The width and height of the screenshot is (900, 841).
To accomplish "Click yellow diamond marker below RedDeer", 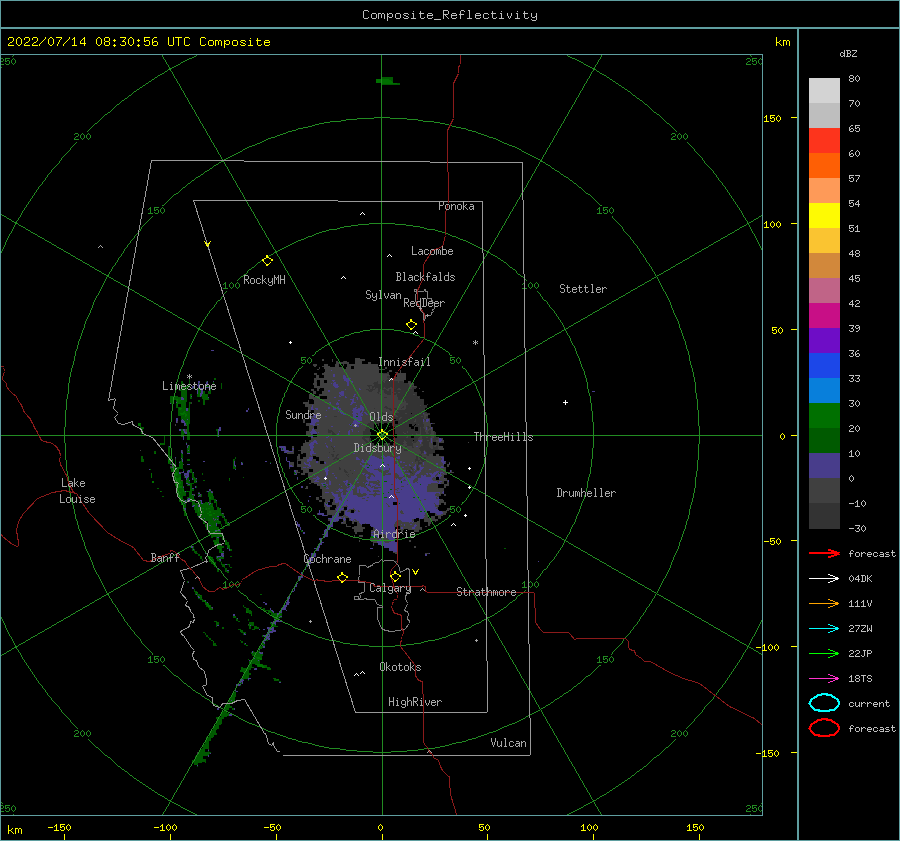I will (x=411, y=324).
